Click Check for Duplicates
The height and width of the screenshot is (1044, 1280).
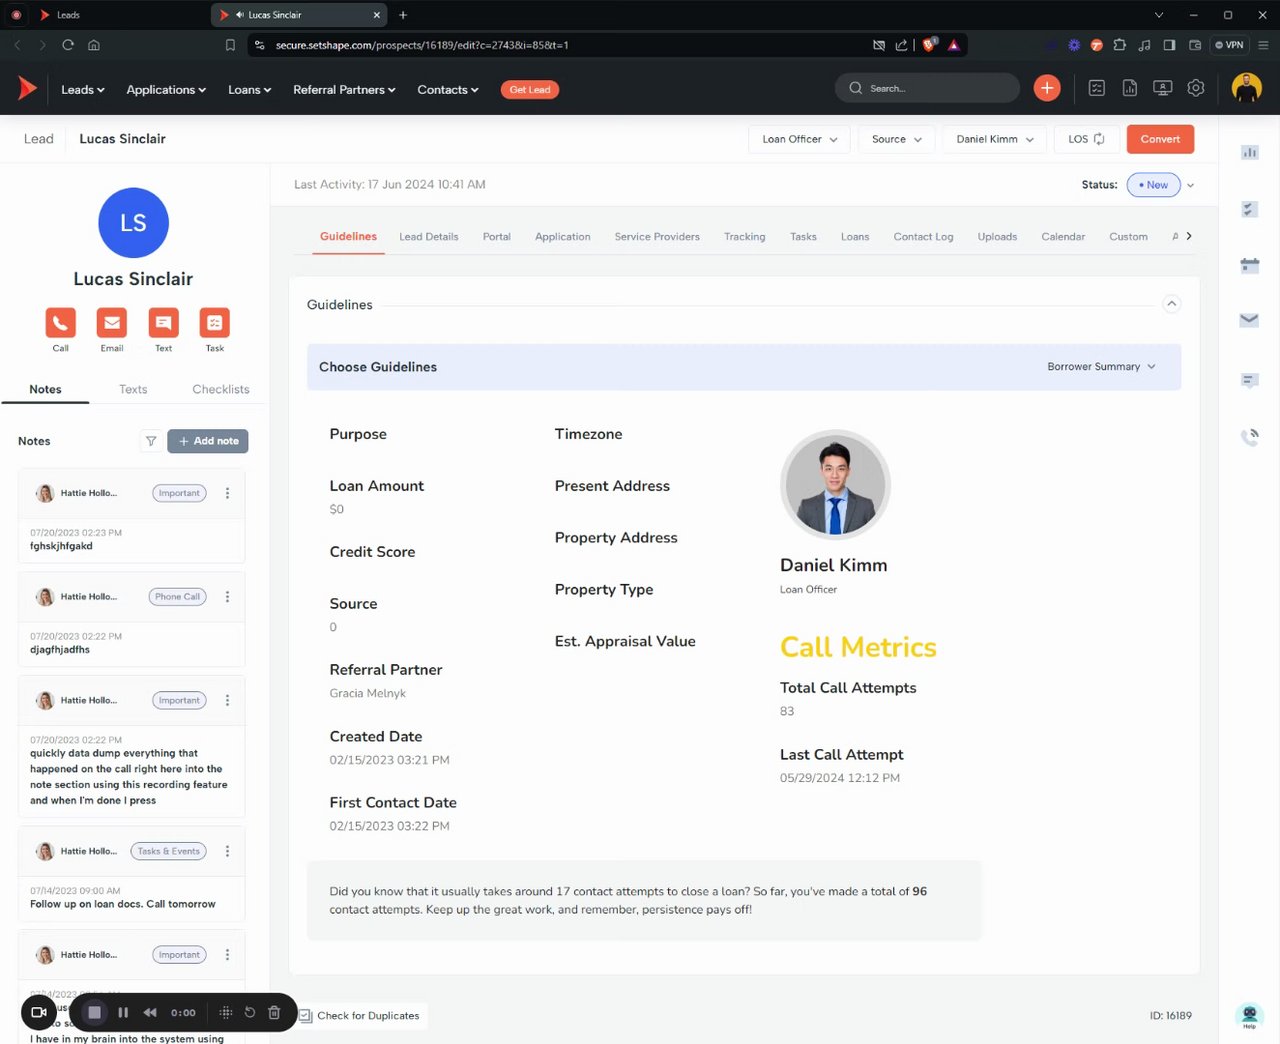(361, 1016)
